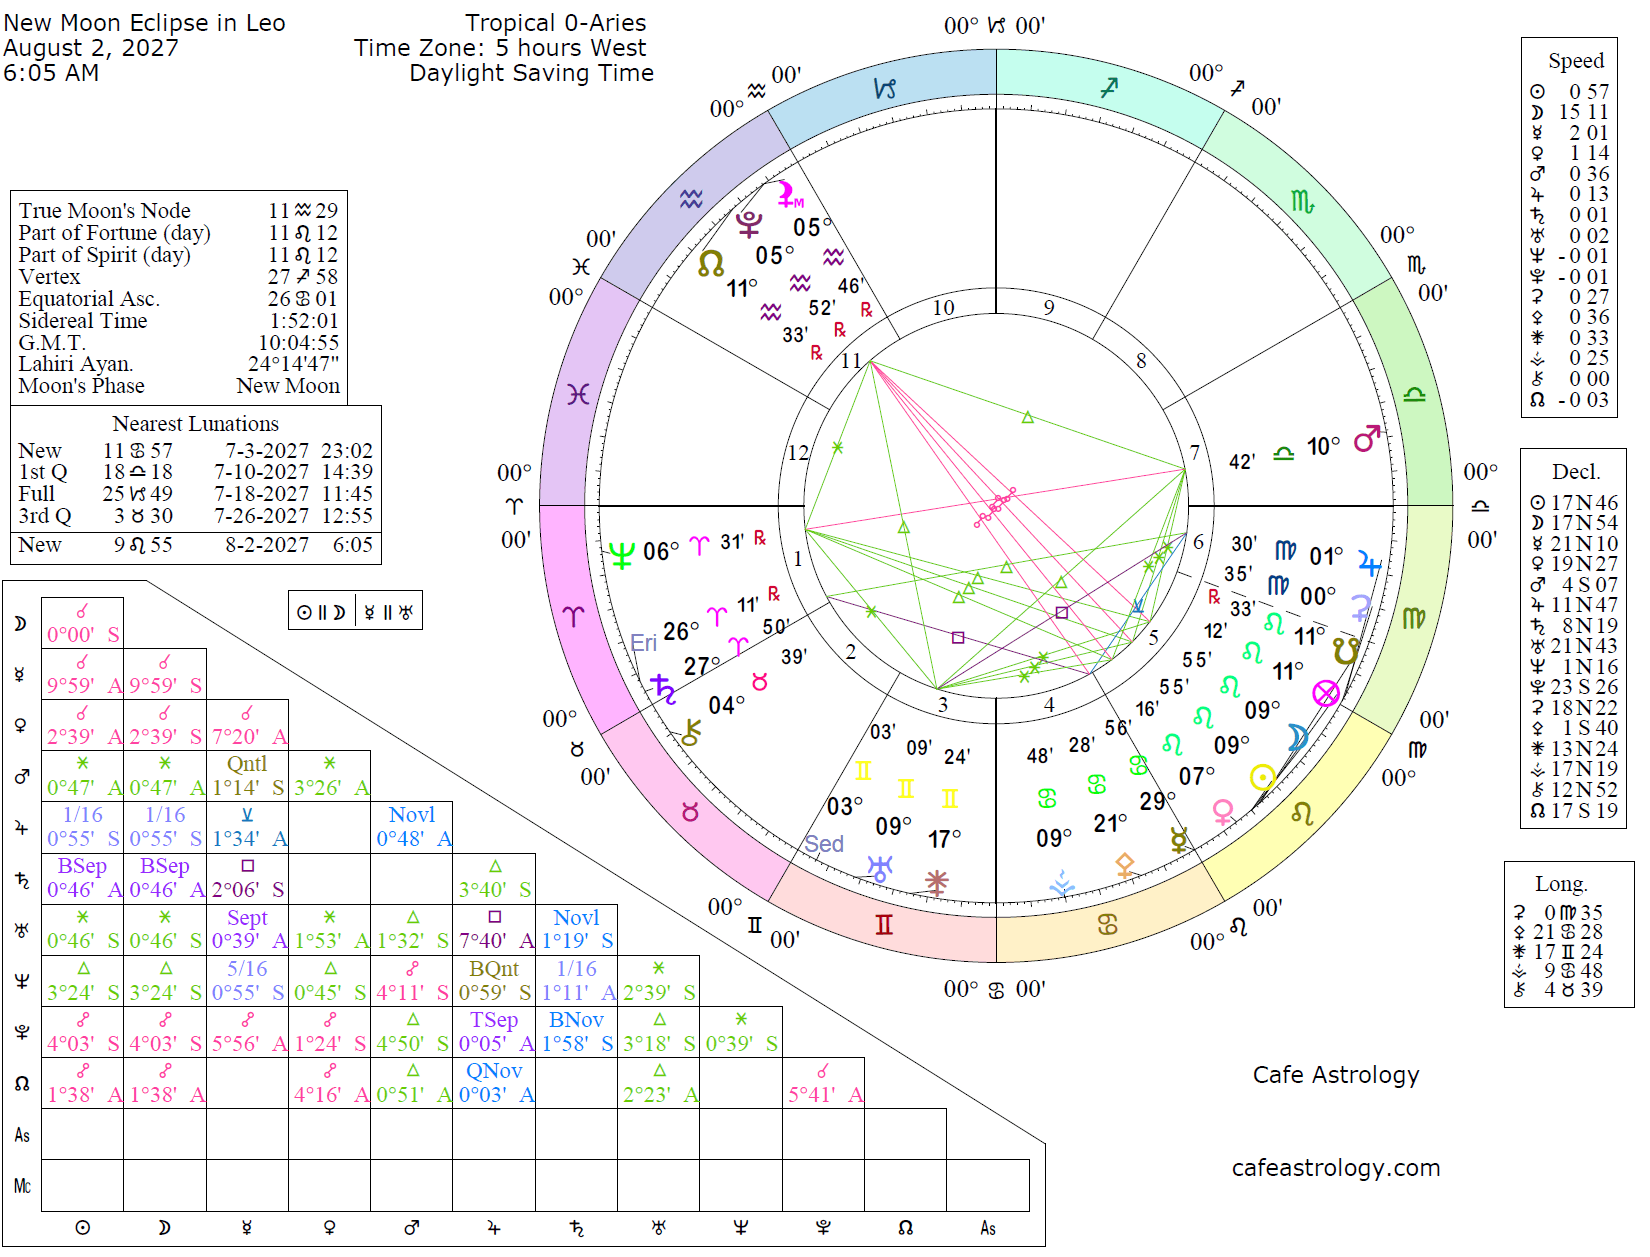Select the Chiron key glyph in Taurus
Viewport: 1650px width, 1257px height.
coord(690,732)
